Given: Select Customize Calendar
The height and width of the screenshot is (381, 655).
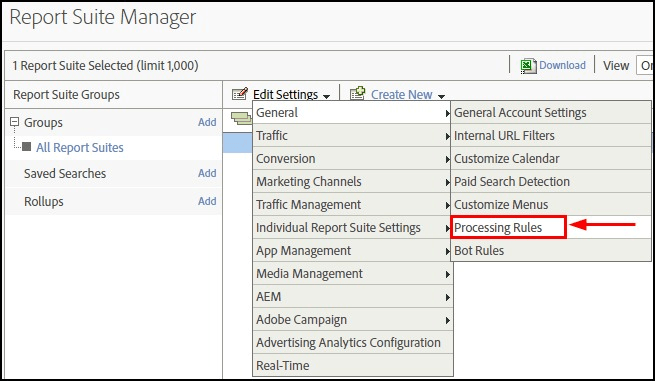Looking at the screenshot, I should click(x=551, y=158).
